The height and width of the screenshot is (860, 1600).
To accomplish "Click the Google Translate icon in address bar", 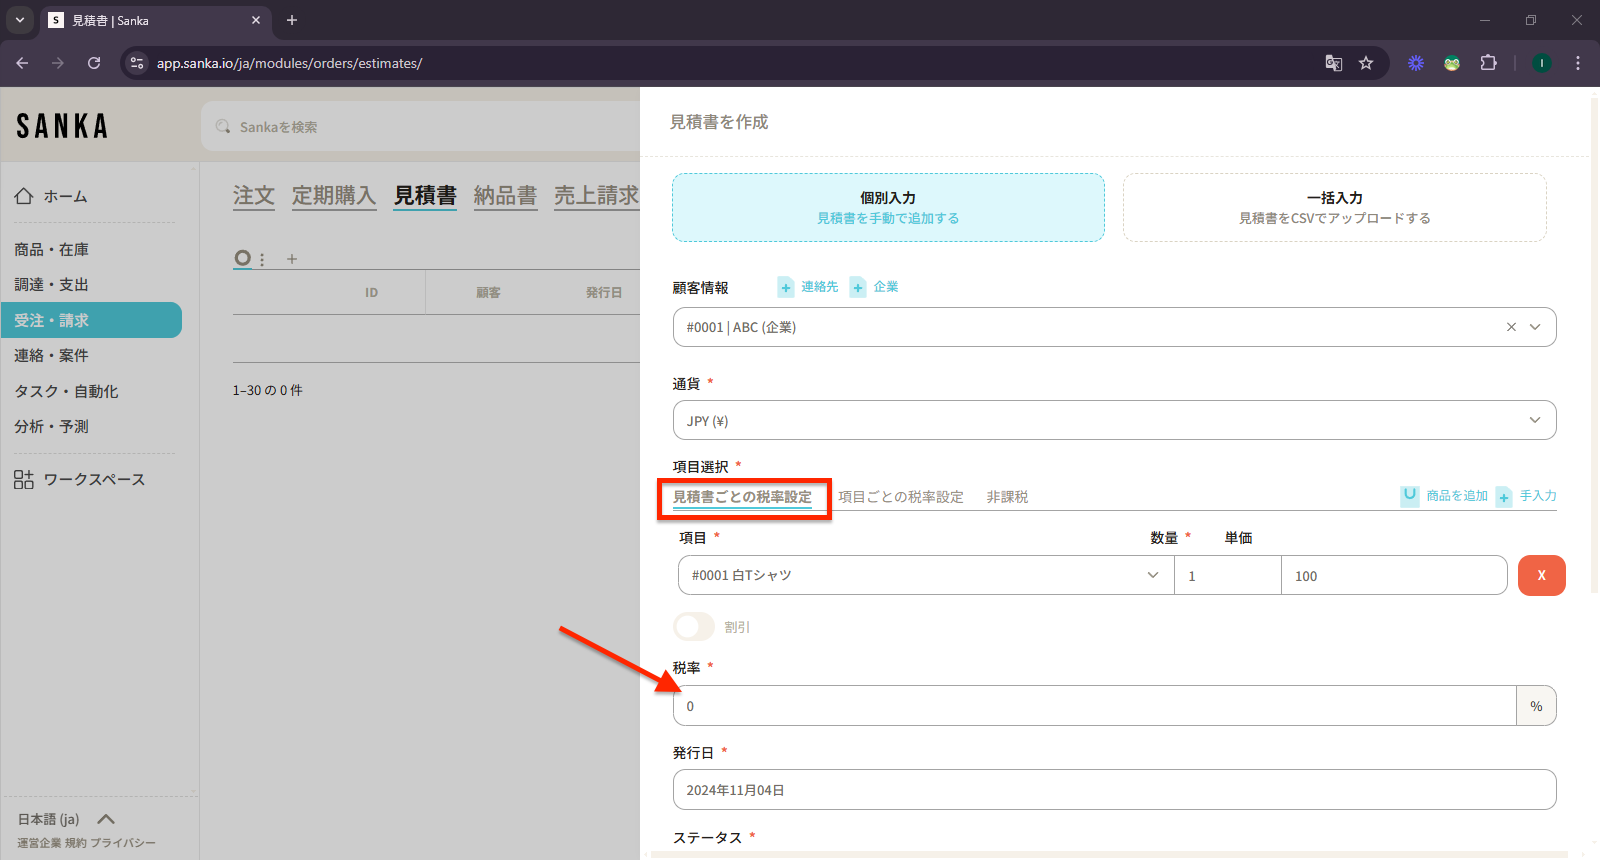I will tap(1333, 63).
